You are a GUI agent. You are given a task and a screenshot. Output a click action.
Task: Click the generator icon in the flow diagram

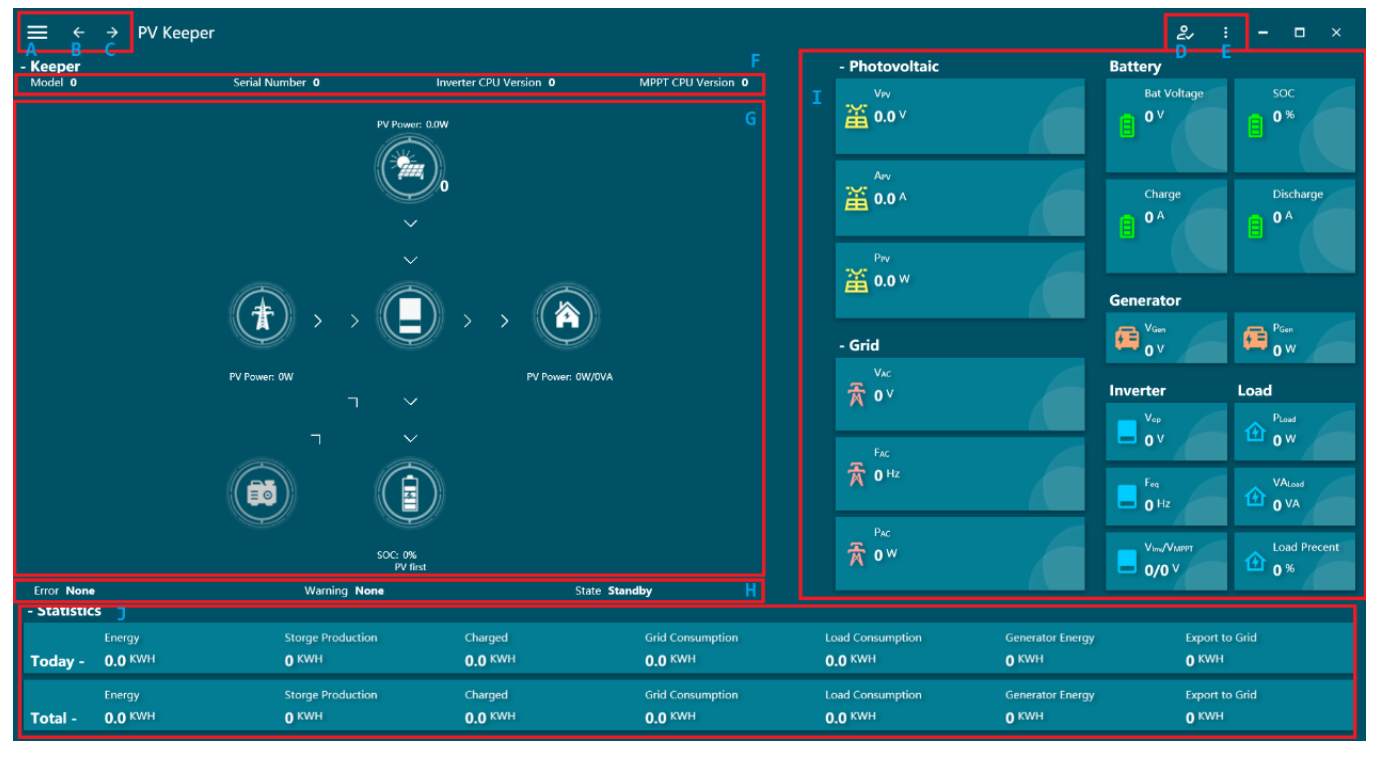tap(262, 493)
